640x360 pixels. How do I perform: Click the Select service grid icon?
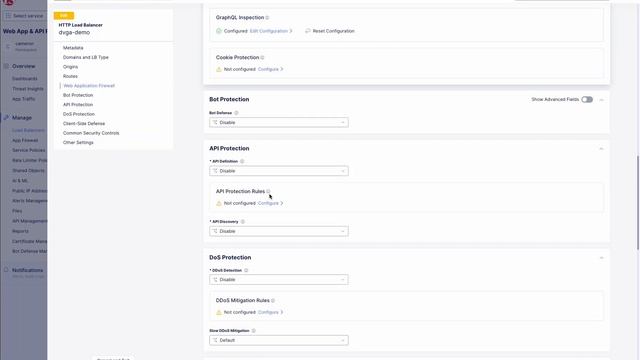pos(8,16)
